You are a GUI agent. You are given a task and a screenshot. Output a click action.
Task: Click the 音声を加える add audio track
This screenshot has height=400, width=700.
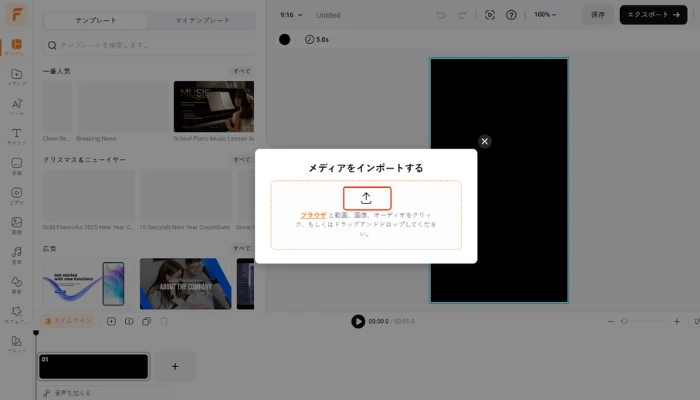[105, 393]
